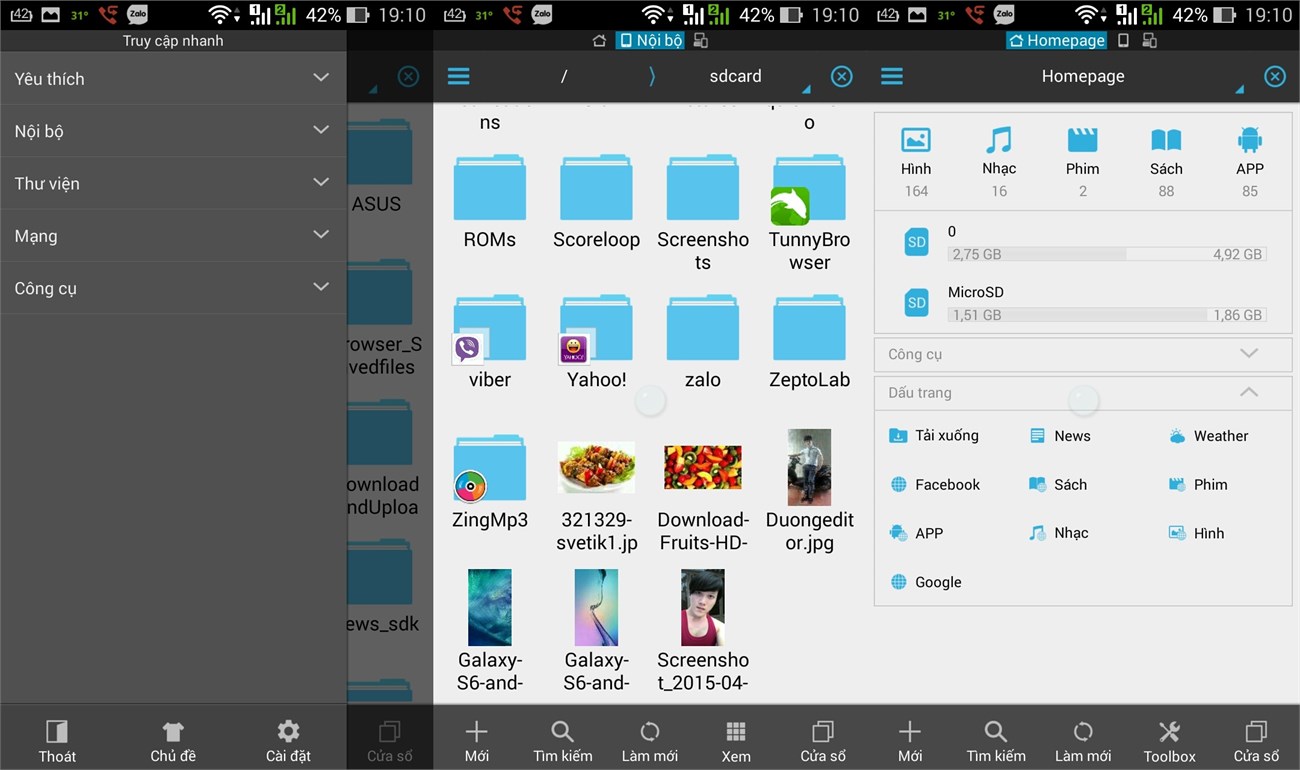Open Phim bookmark under Dấu trang

(1198, 484)
